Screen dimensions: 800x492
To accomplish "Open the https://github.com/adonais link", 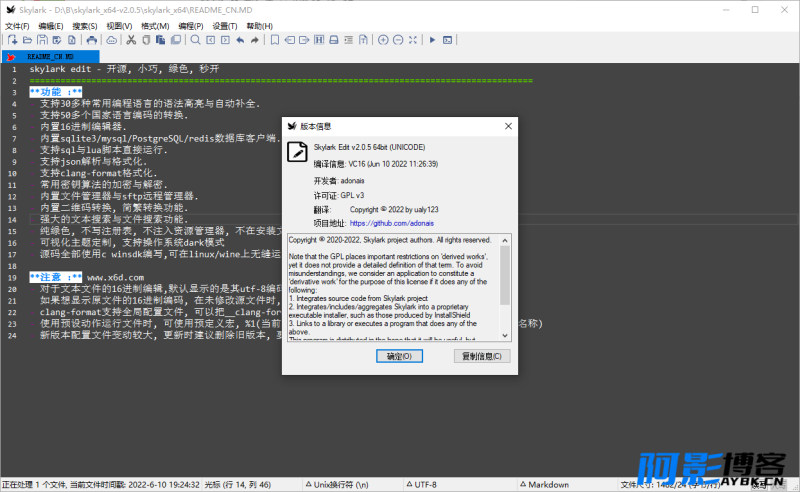I will [392, 223].
